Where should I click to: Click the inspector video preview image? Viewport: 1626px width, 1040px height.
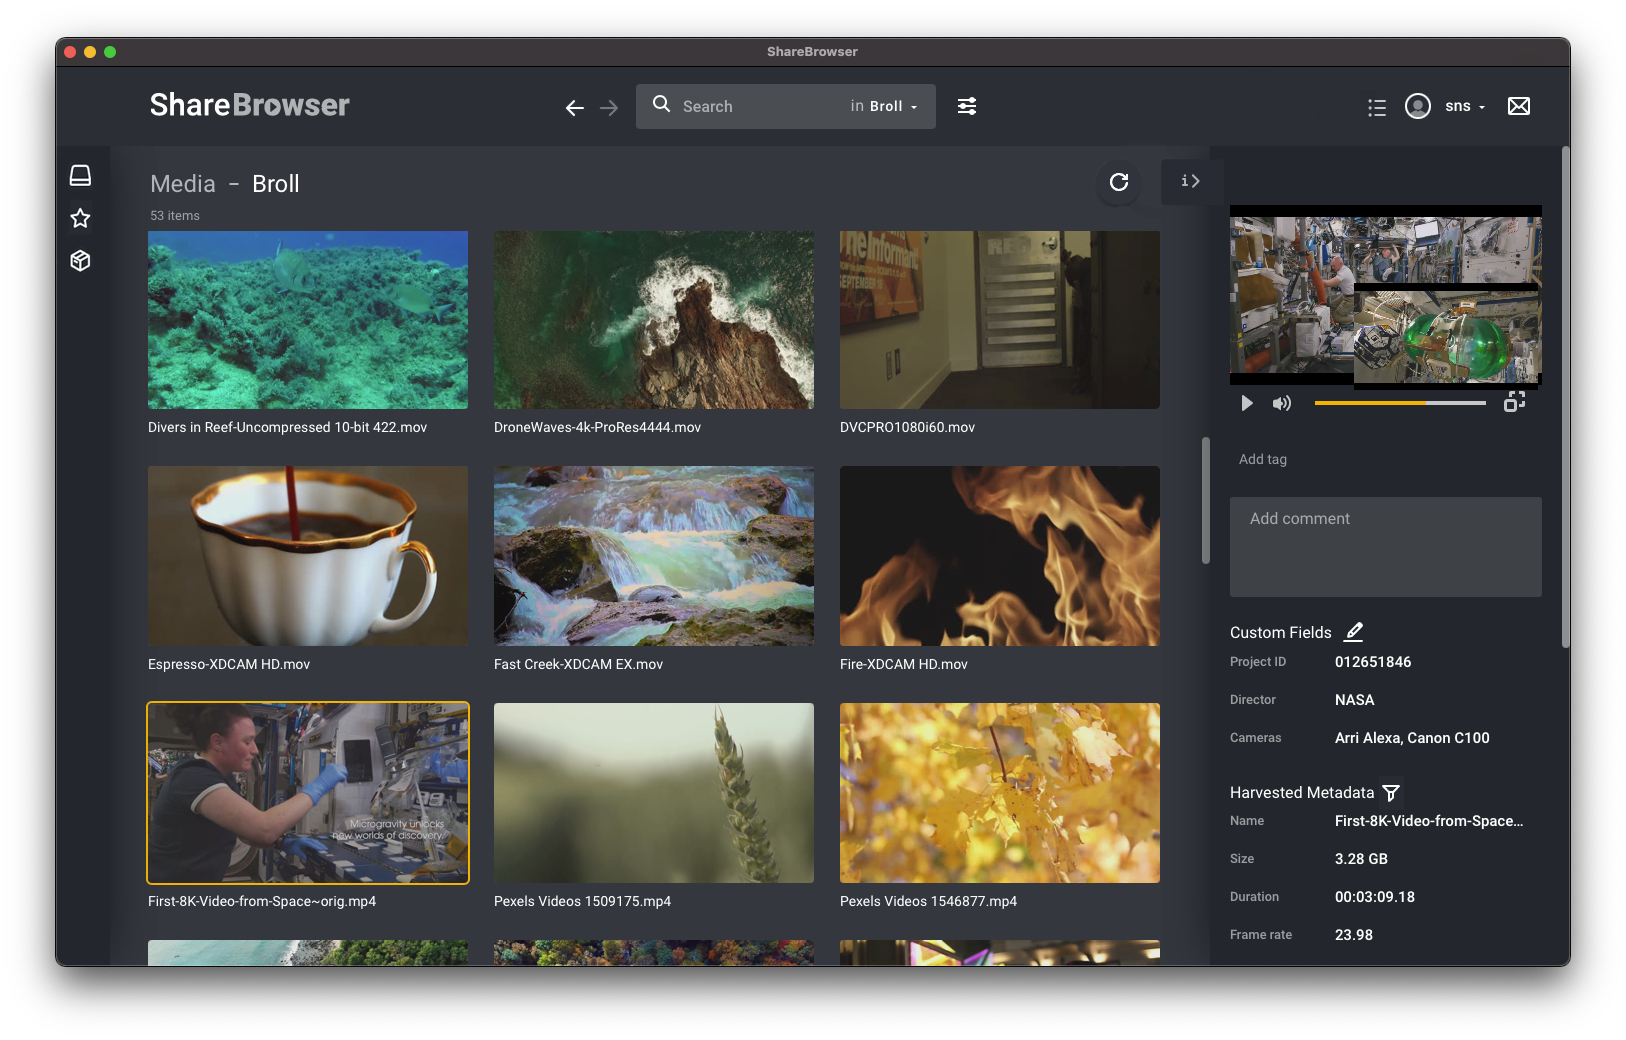point(1385,295)
